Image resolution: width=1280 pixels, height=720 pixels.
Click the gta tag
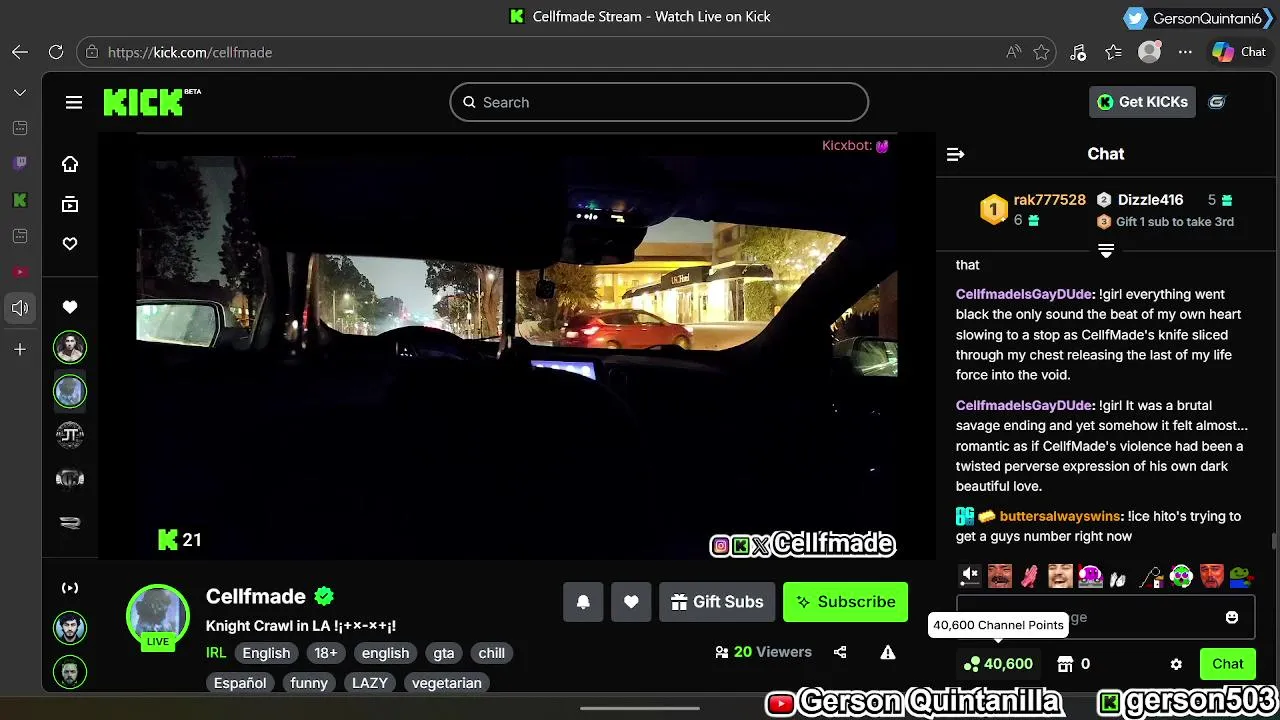[x=444, y=653]
